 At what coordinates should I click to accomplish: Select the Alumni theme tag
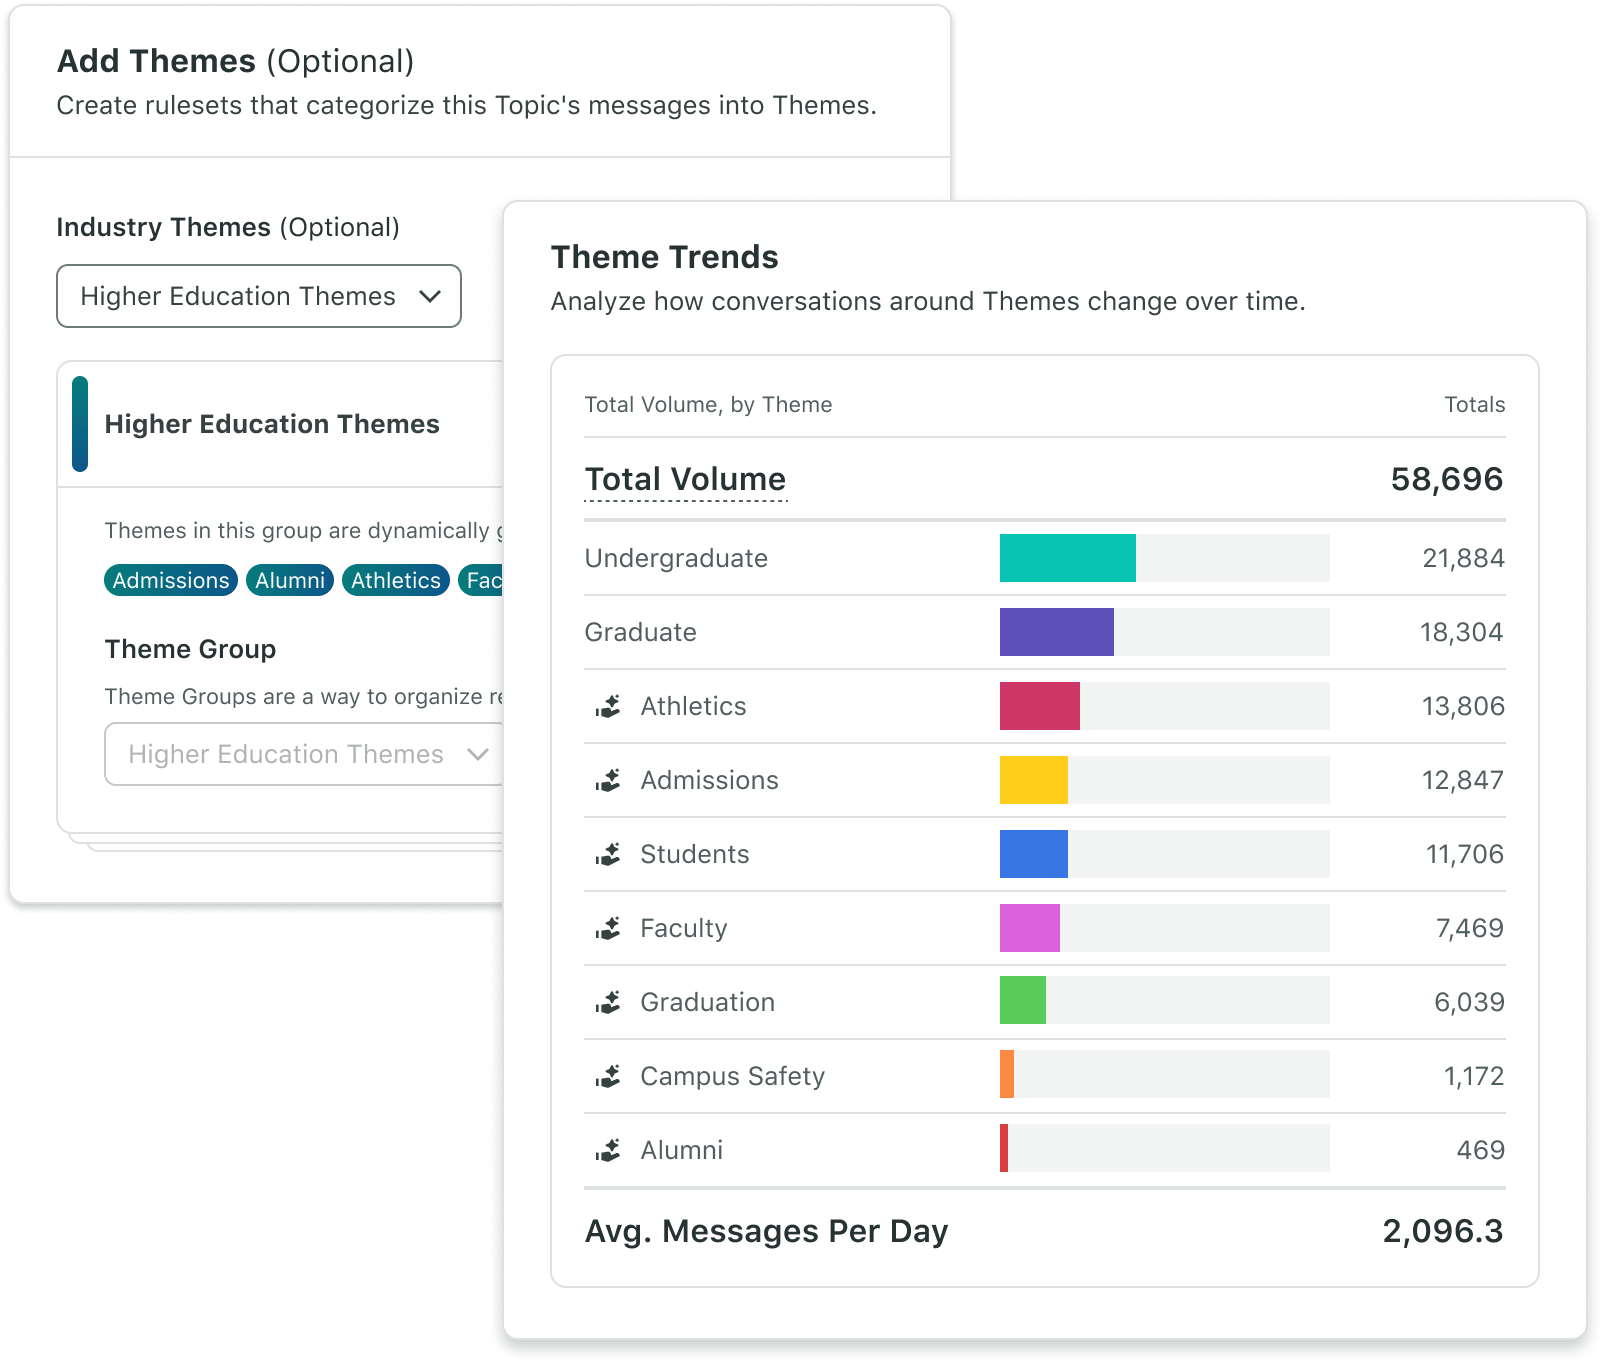click(290, 580)
